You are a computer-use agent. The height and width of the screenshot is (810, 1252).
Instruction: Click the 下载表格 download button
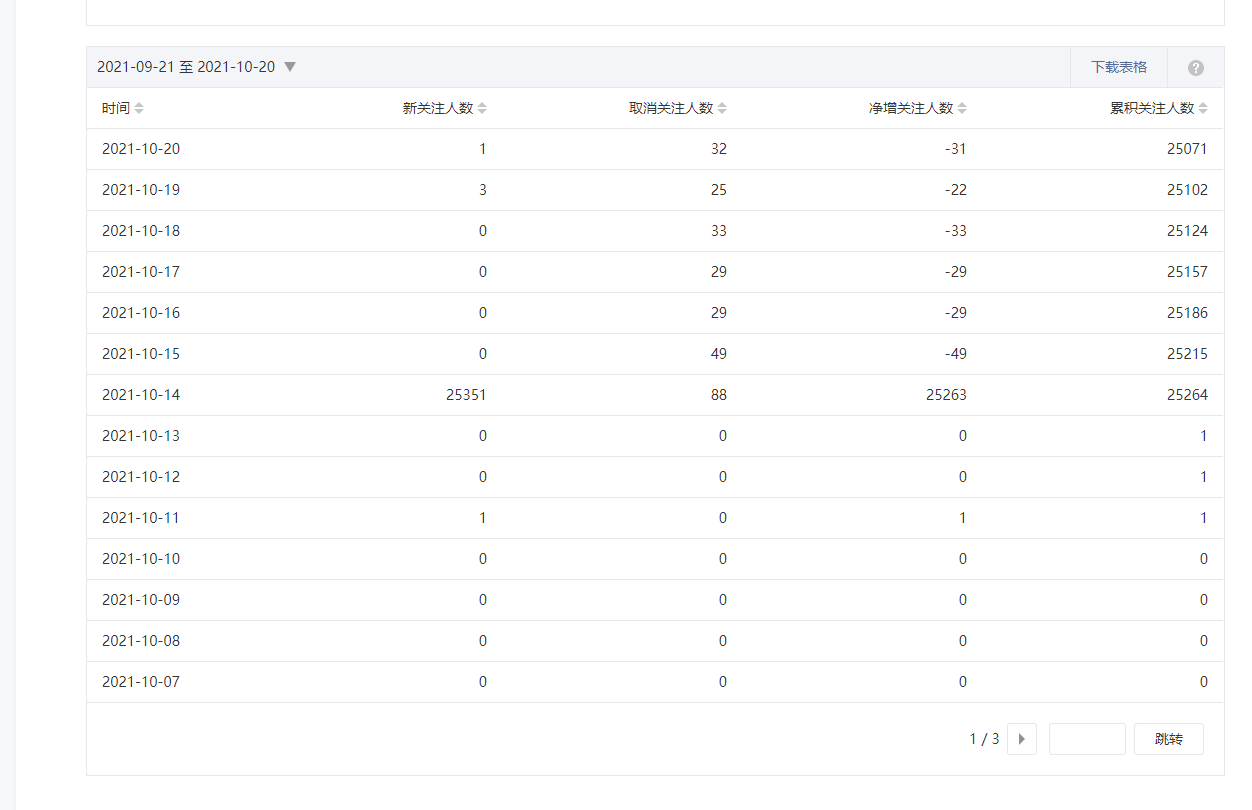[1118, 67]
